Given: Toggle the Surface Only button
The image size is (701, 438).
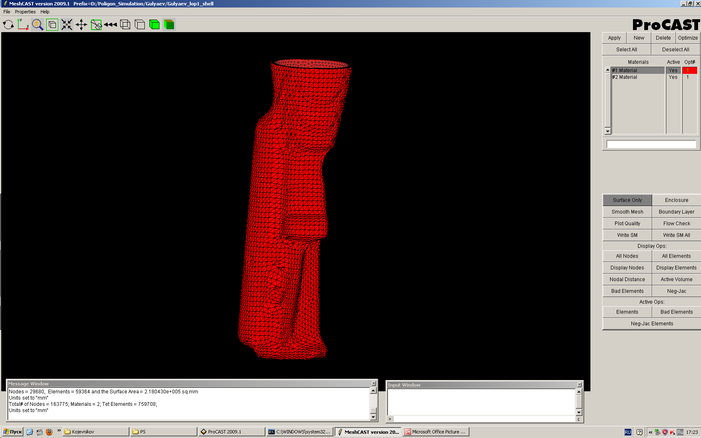Looking at the screenshot, I should pyautogui.click(x=627, y=200).
